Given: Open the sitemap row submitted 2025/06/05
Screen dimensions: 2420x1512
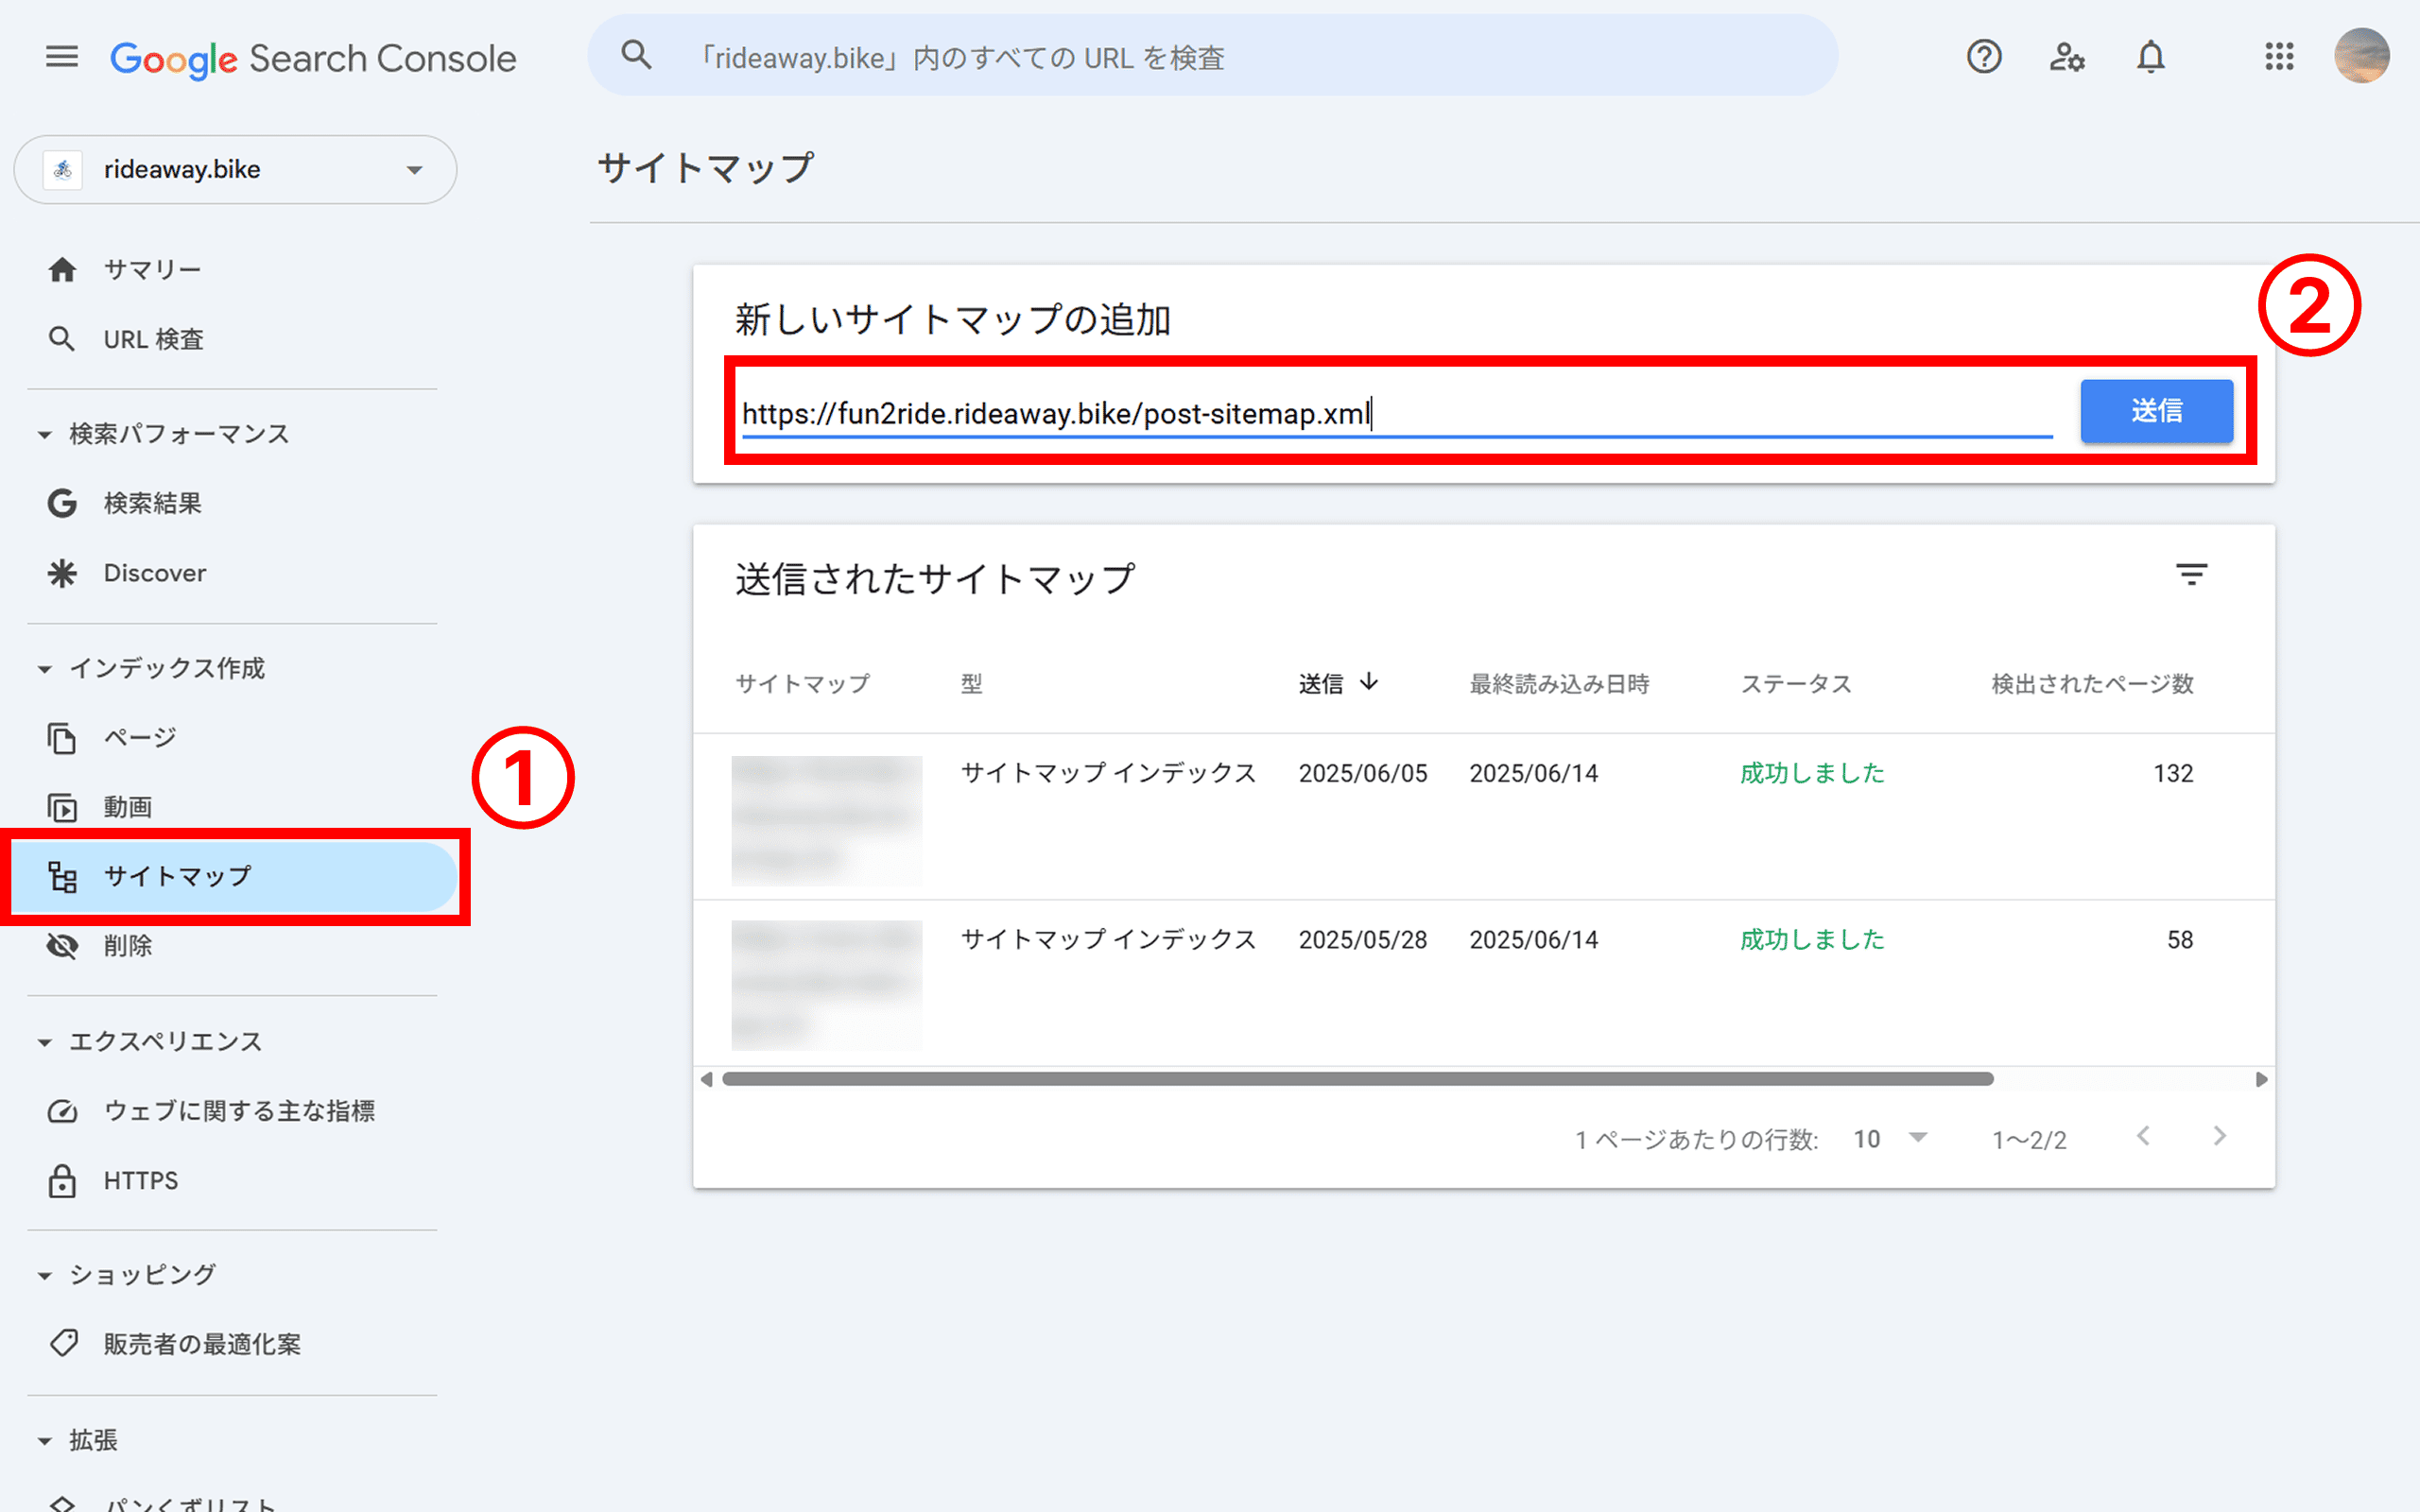Looking at the screenshot, I should (x=1484, y=817).
